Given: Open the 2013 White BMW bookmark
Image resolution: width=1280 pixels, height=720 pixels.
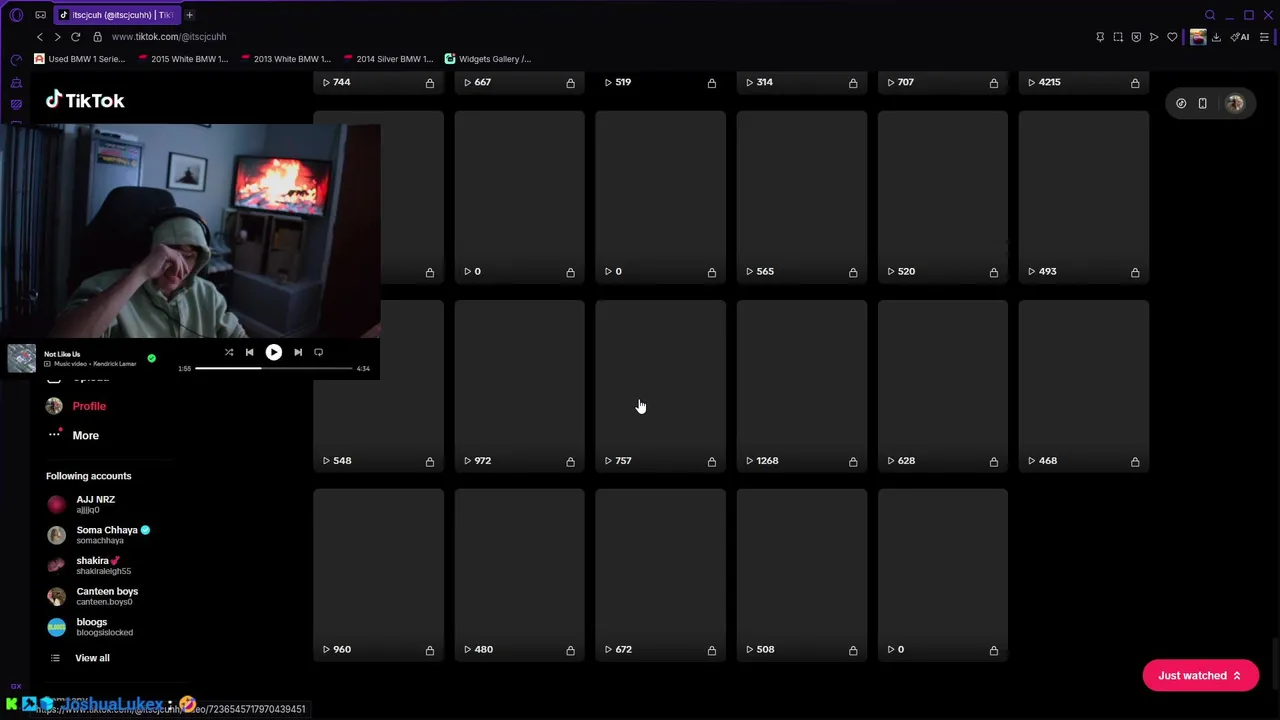Looking at the screenshot, I should coord(286,59).
